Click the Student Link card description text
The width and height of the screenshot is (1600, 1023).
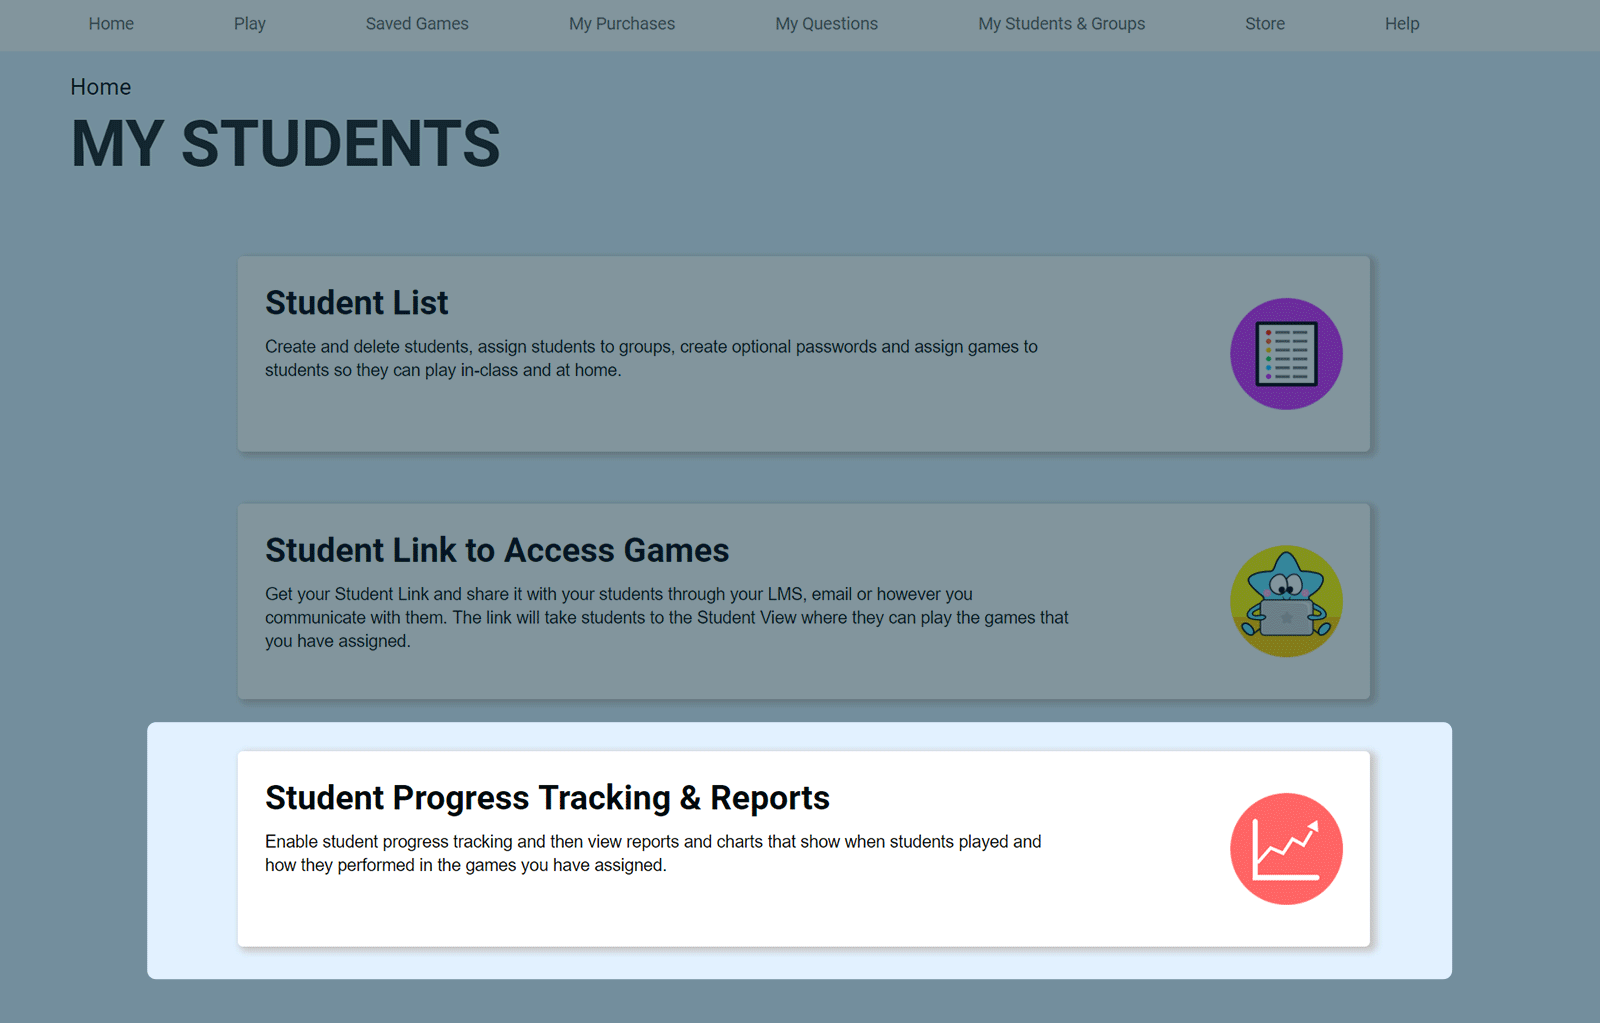tap(667, 617)
